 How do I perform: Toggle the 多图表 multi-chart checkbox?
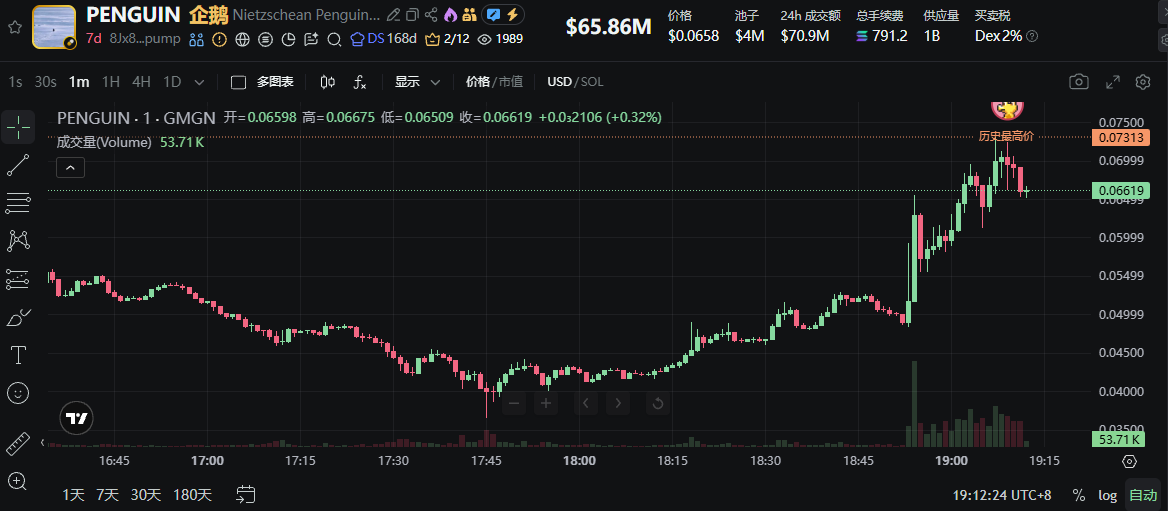[x=238, y=82]
